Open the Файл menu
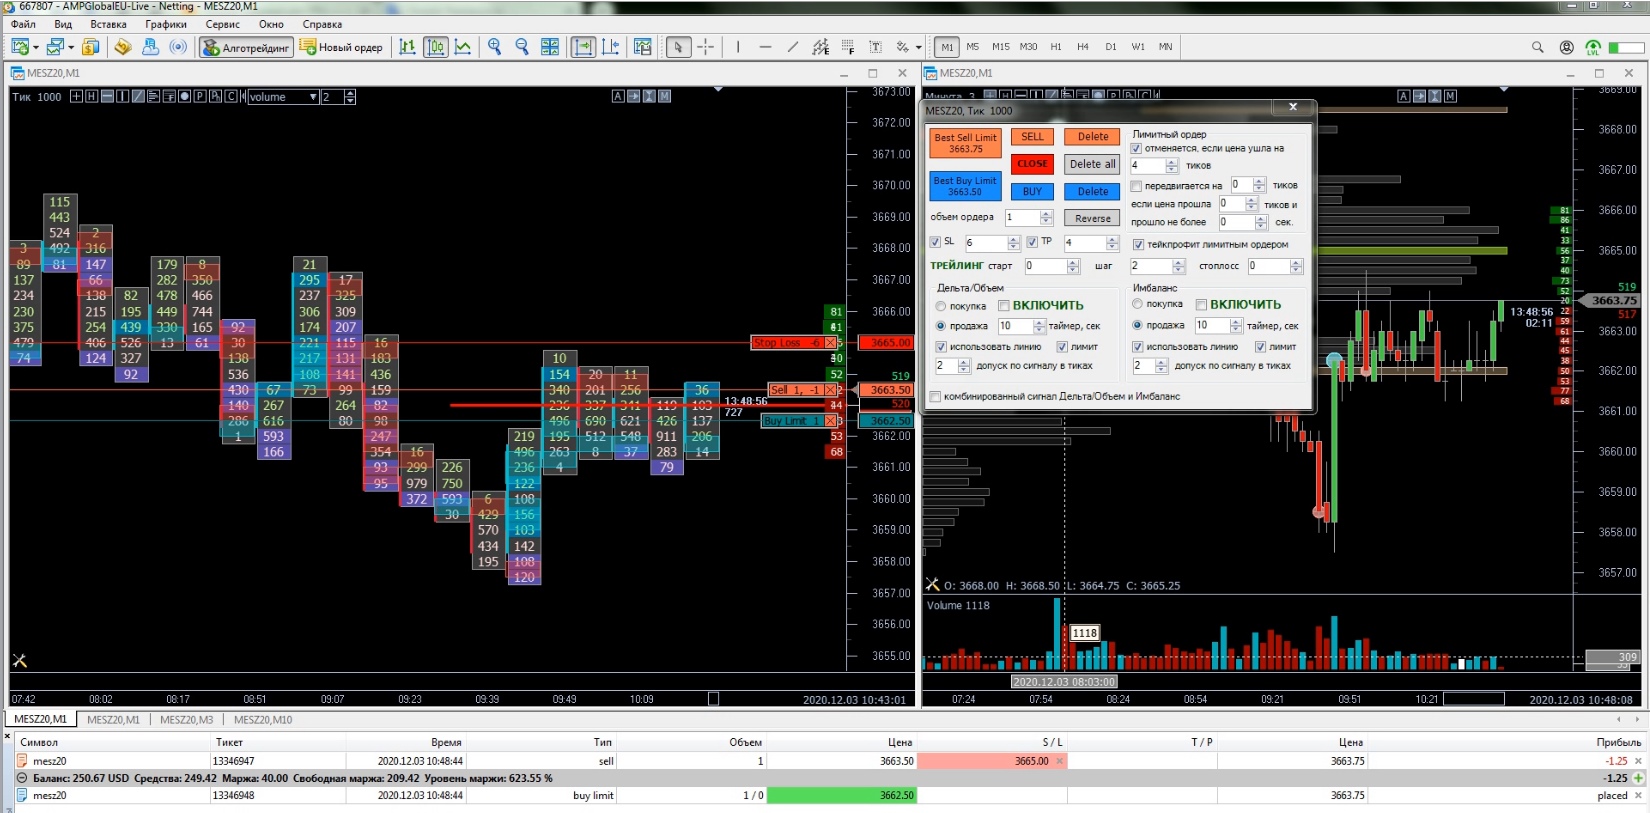Screen dimensions: 1650x813 23,24
